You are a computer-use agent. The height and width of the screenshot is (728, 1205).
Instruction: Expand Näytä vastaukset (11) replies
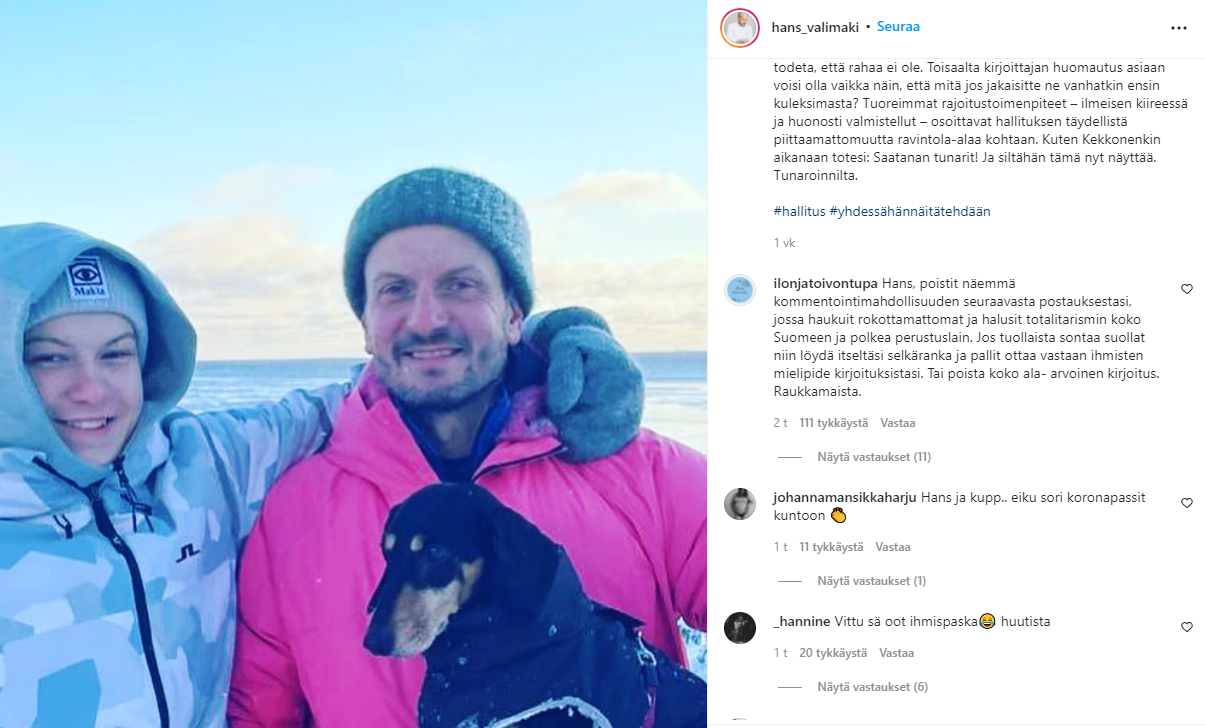[874, 457]
